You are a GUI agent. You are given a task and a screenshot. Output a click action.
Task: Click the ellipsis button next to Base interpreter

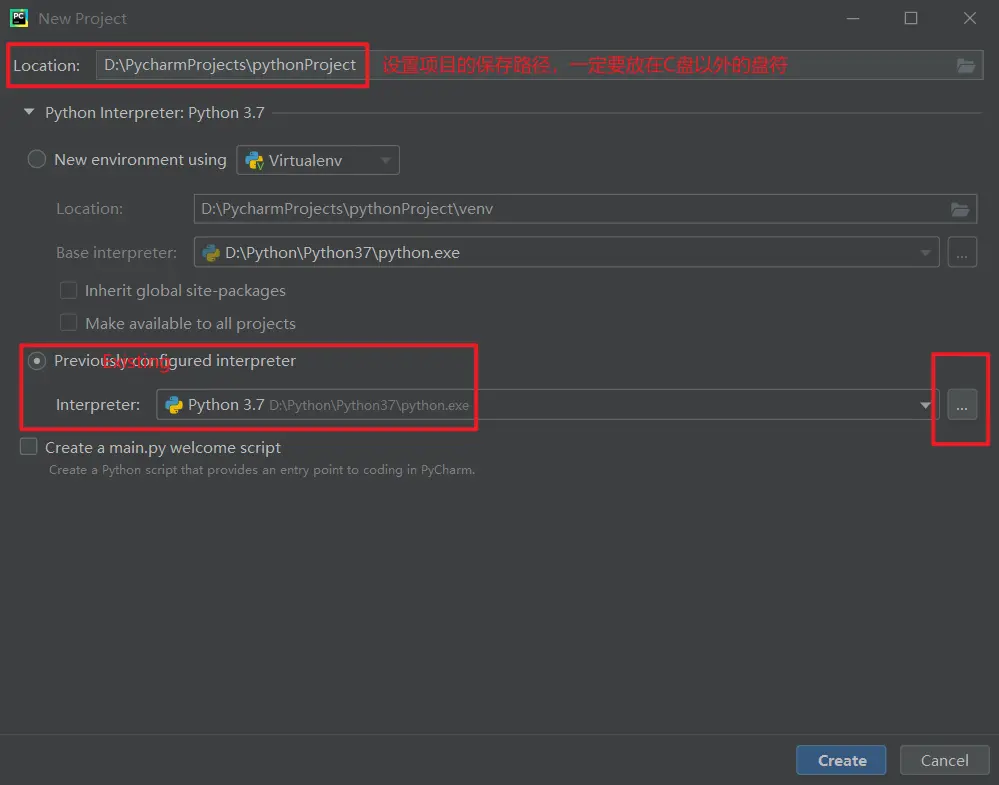(962, 252)
